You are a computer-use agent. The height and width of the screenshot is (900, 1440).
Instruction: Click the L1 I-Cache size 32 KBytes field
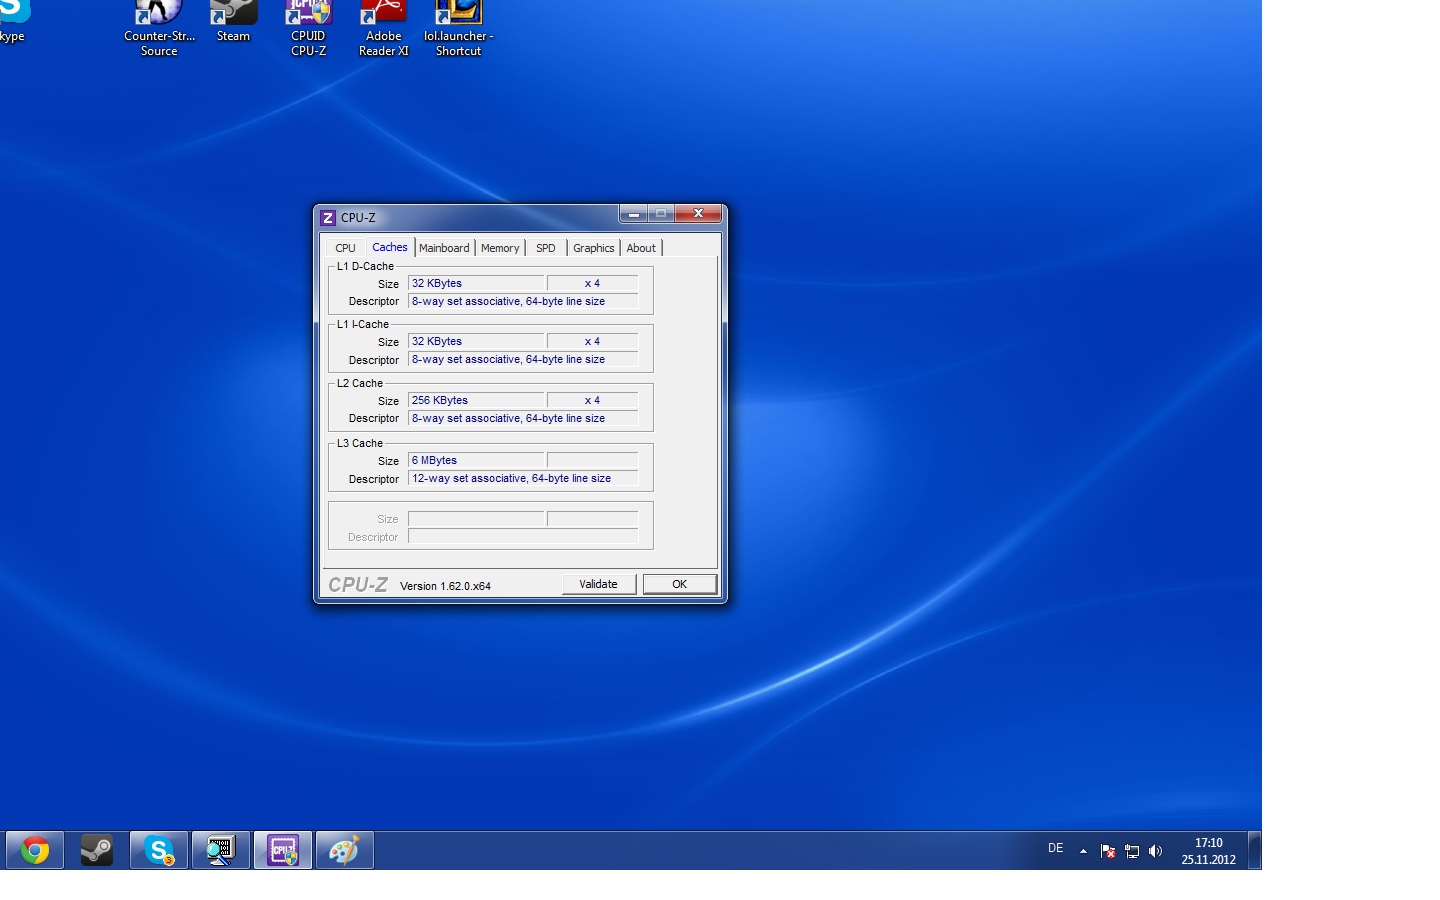[x=476, y=341]
